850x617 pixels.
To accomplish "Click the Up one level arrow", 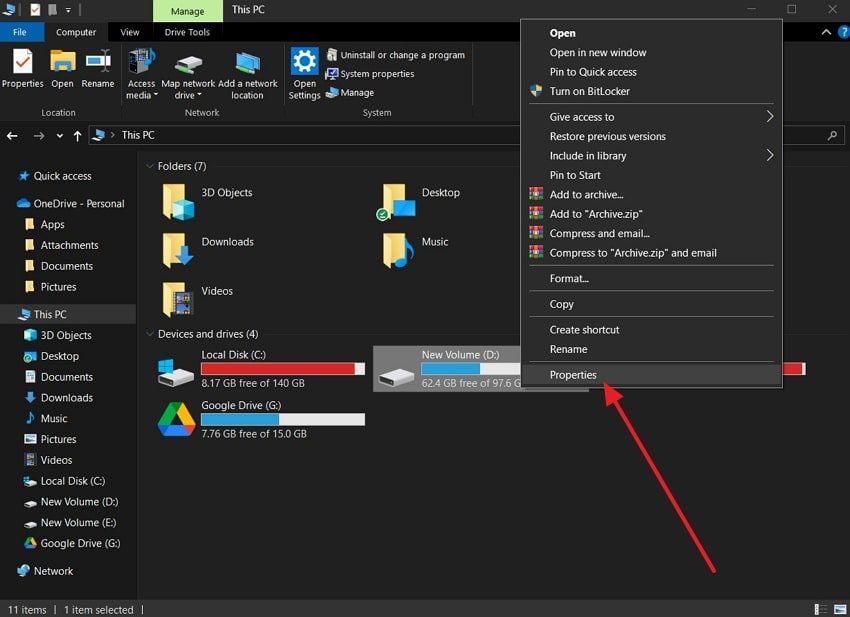I will click(x=78, y=136).
